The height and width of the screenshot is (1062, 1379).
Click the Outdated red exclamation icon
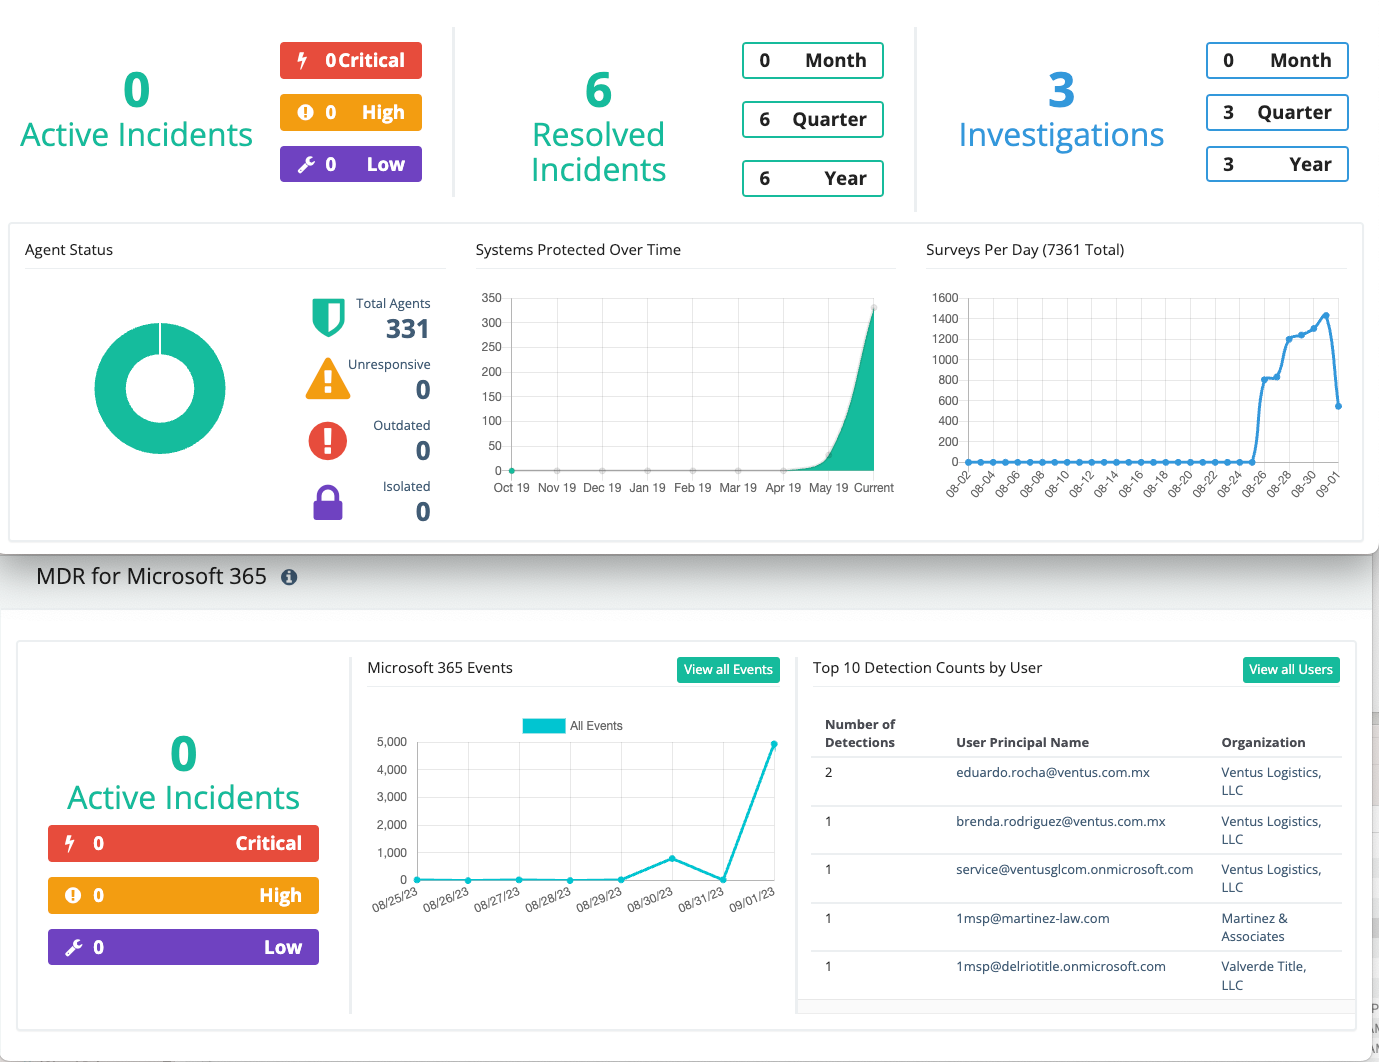point(328,440)
